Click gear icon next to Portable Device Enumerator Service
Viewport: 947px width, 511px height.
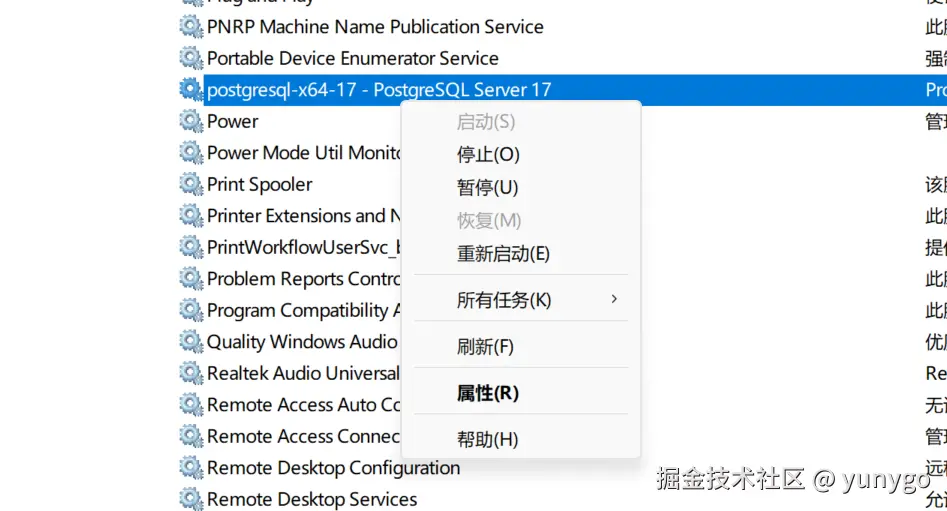tap(190, 58)
